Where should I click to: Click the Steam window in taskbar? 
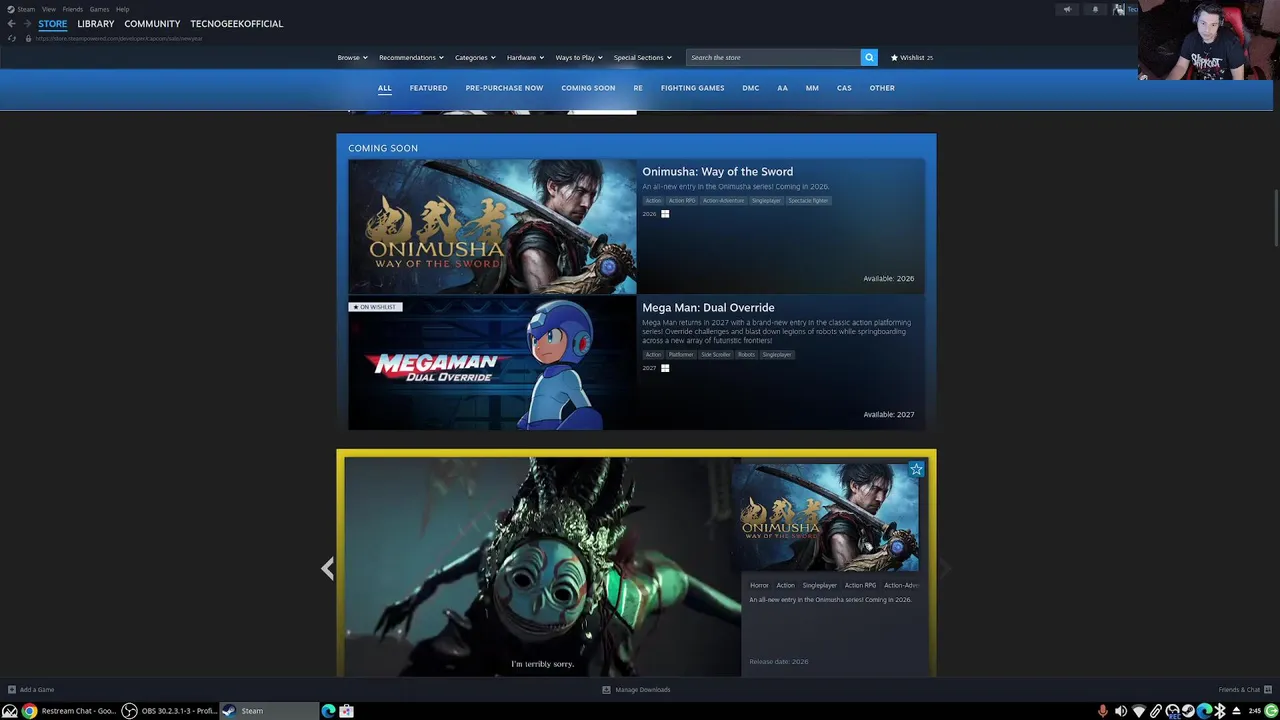268,711
